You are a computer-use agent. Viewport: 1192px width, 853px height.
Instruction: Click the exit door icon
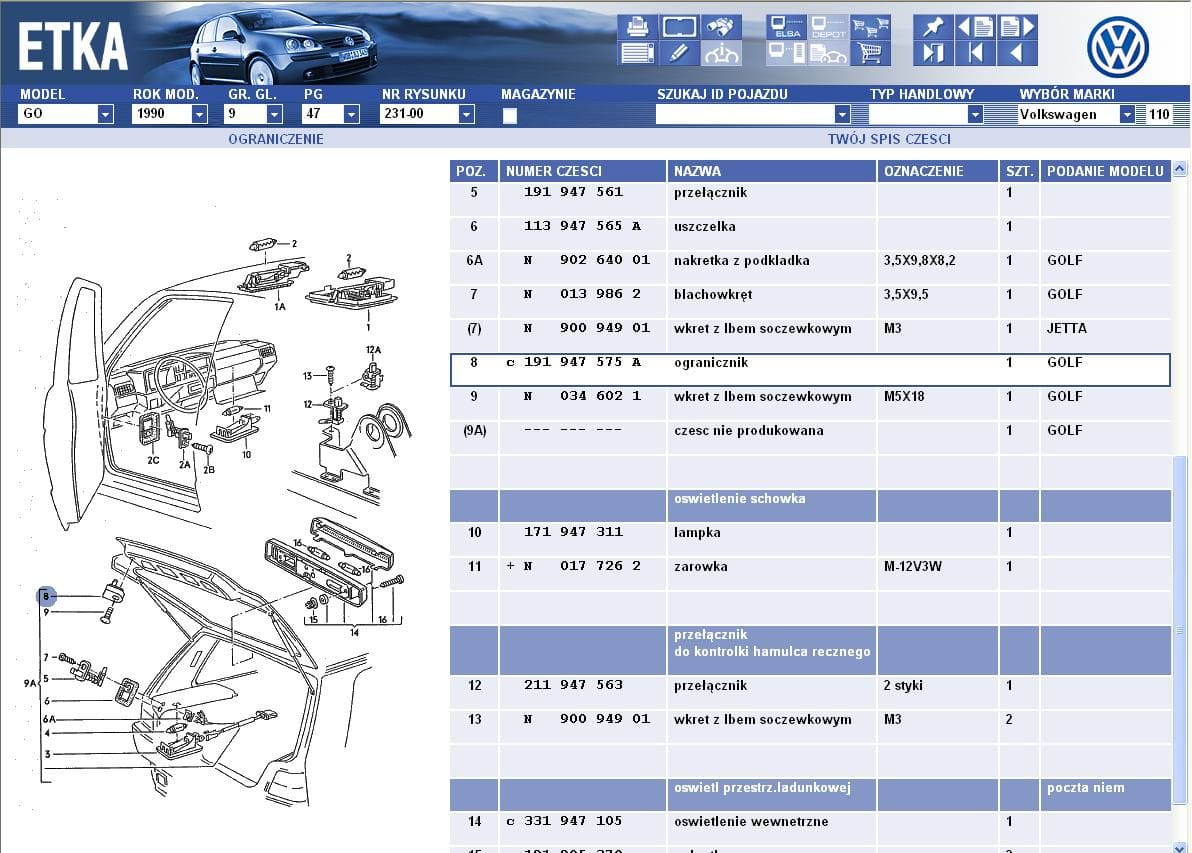pos(933,52)
